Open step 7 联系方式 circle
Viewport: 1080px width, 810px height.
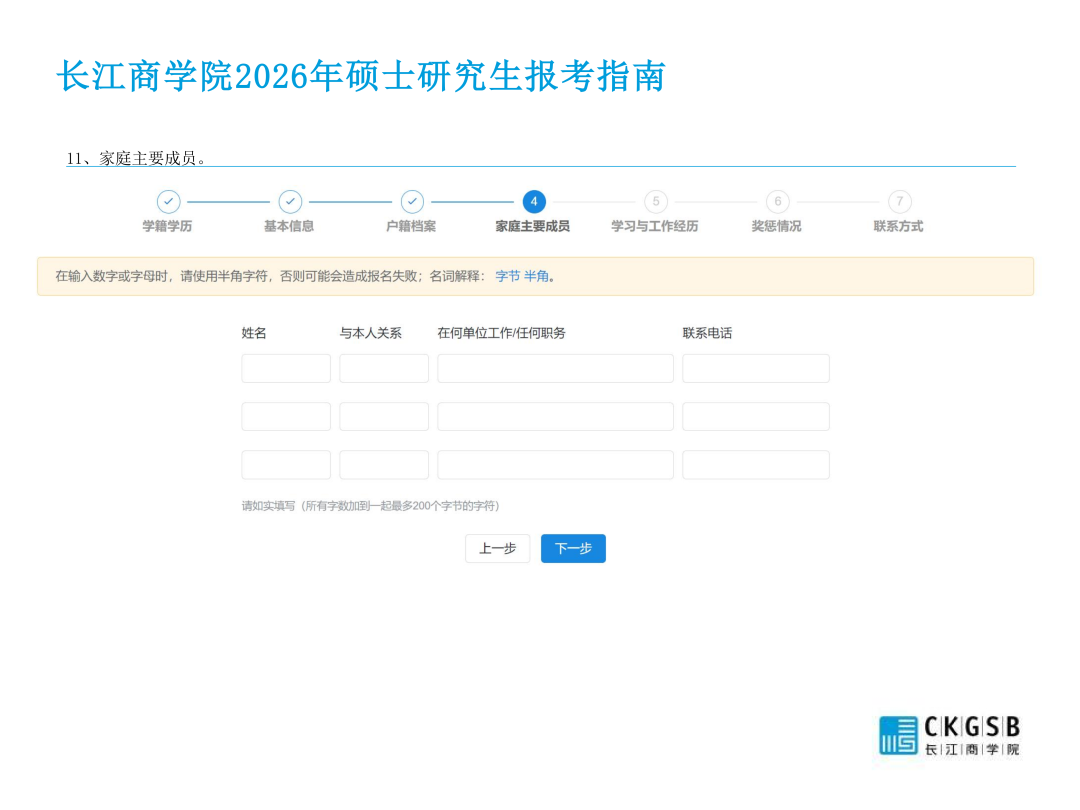pos(900,202)
